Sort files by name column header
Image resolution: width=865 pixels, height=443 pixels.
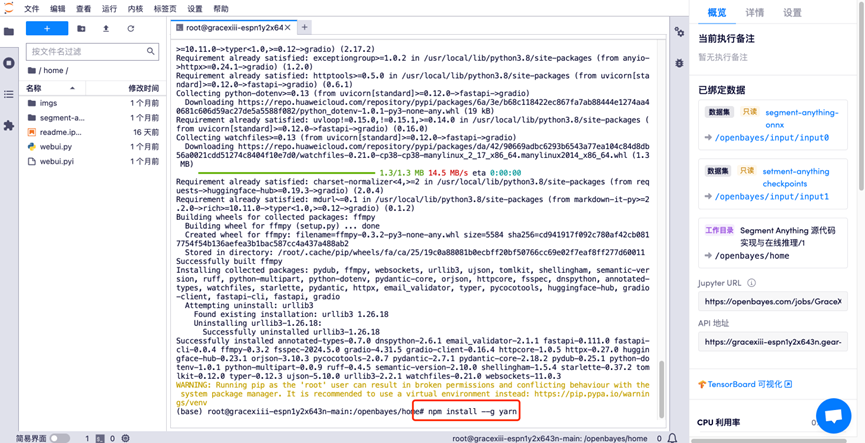[x=52, y=88]
